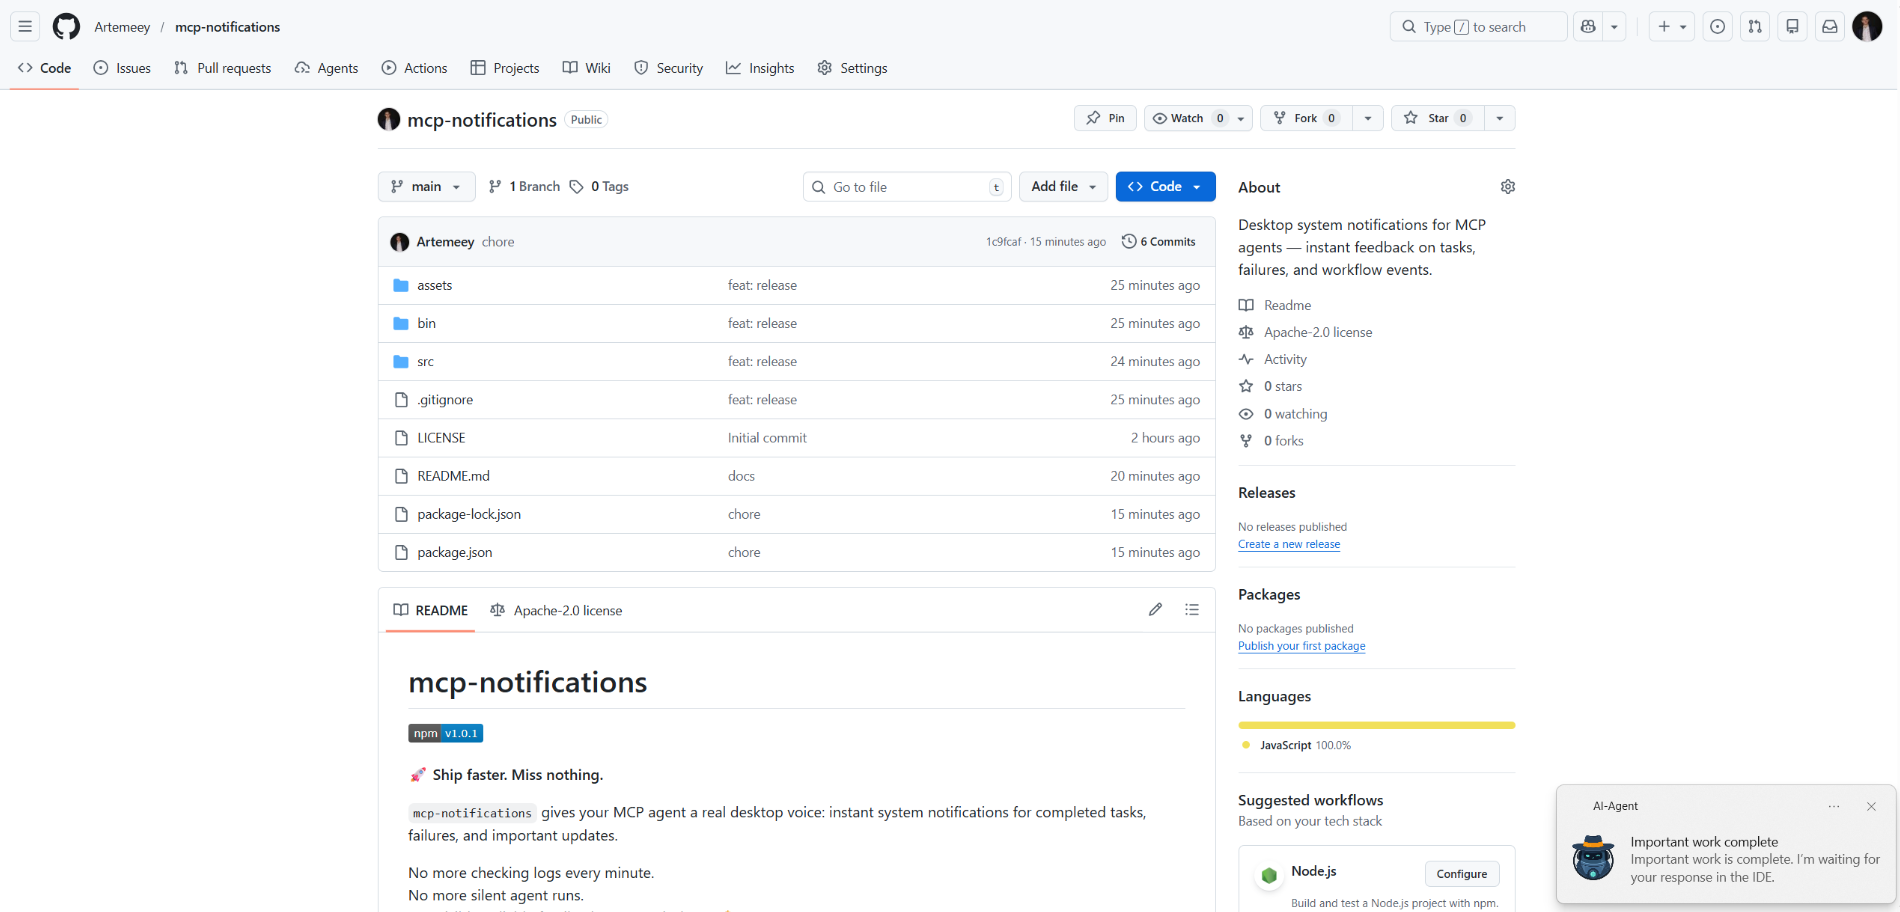This screenshot has width=1900, height=912.
Task: Open repositories icon in top header
Action: click(x=1792, y=27)
